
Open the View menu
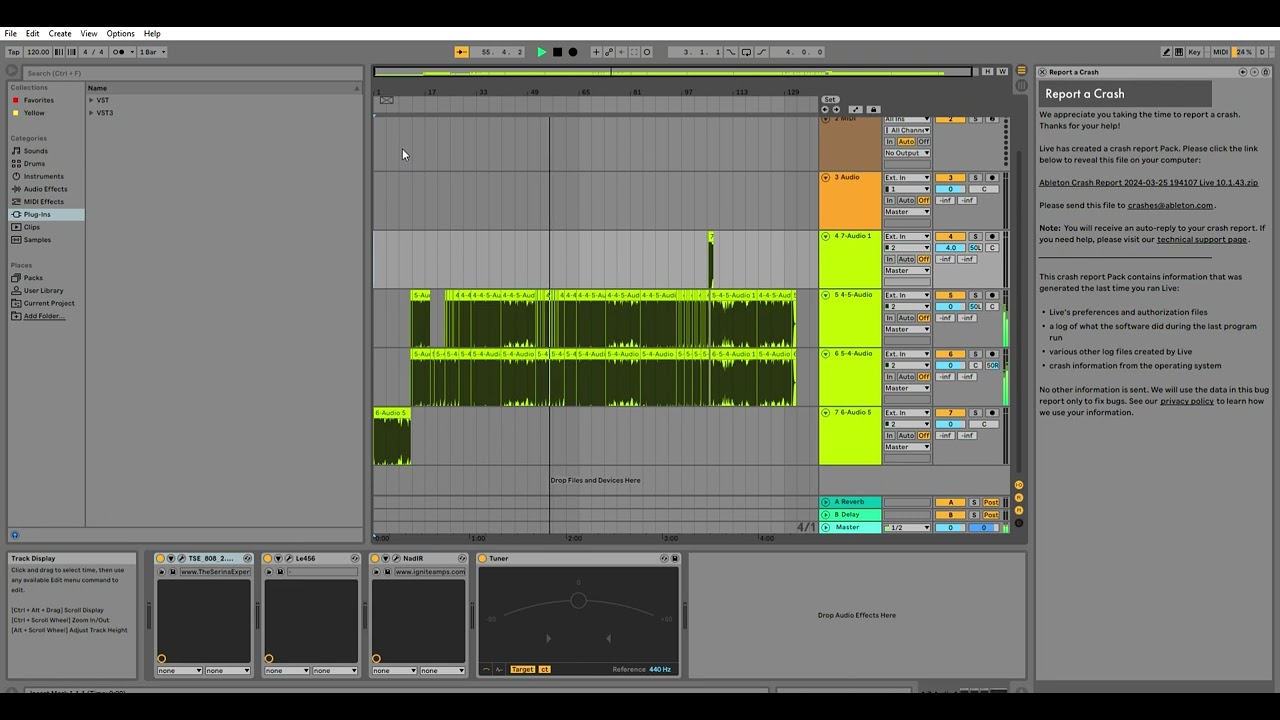coord(89,34)
